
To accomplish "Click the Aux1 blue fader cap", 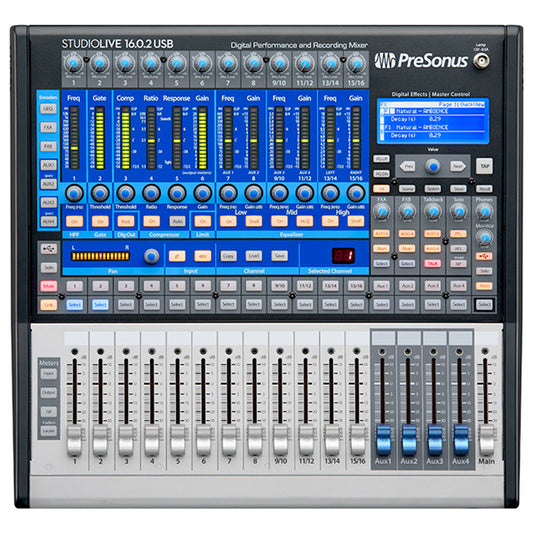I will 383,440.
